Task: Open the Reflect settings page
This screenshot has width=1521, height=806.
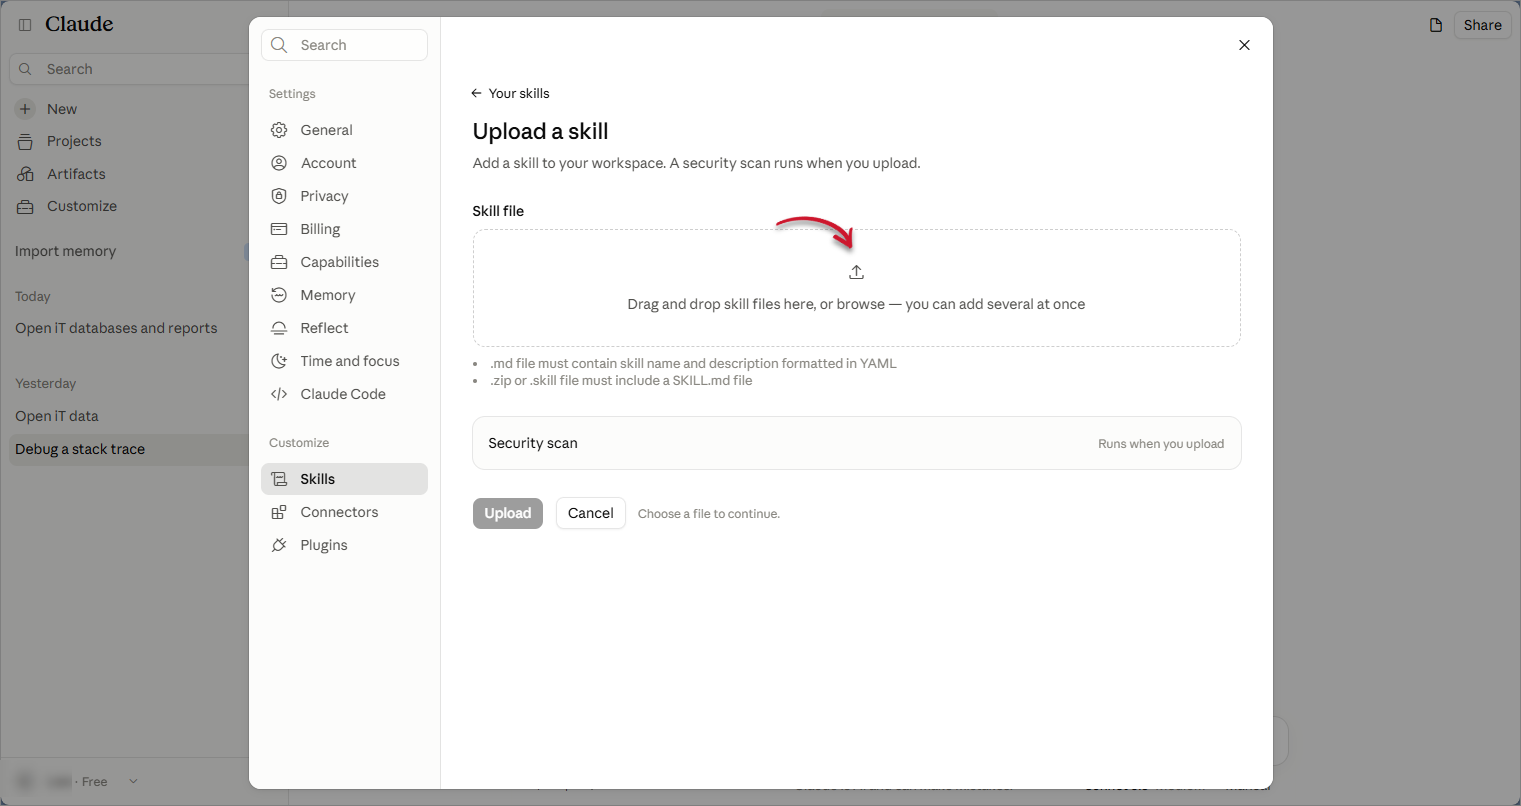Action: pyautogui.click(x=344, y=328)
